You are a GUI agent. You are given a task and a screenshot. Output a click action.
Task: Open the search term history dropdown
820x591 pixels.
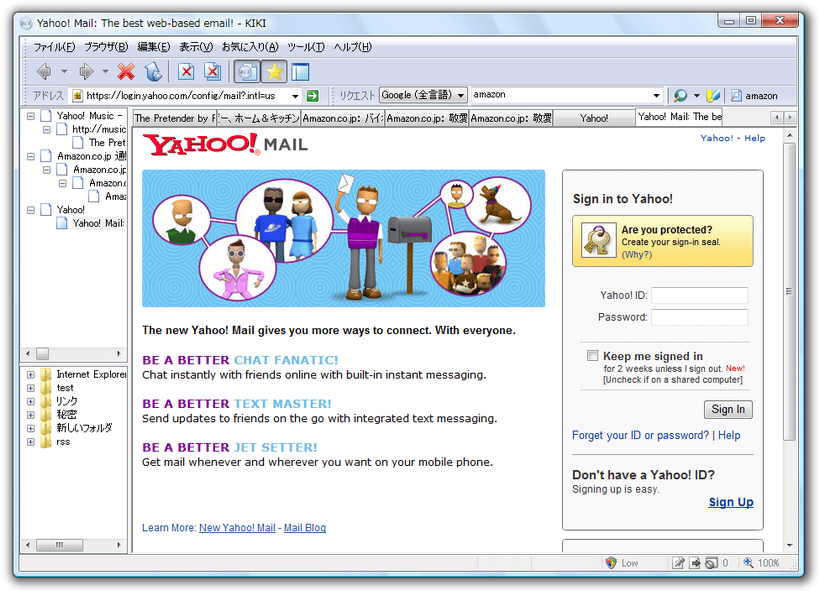tap(656, 95)
